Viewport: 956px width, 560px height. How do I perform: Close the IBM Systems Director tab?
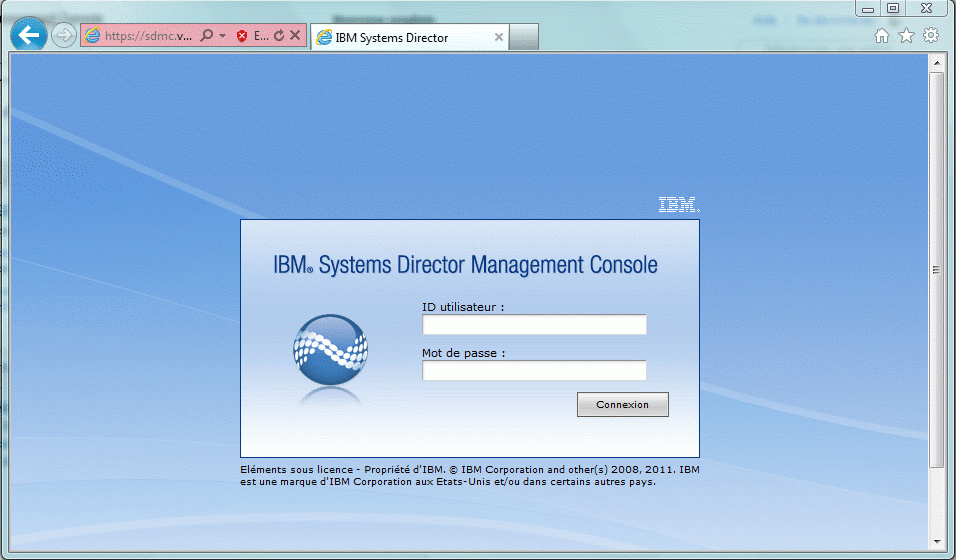tap(498, 37)
